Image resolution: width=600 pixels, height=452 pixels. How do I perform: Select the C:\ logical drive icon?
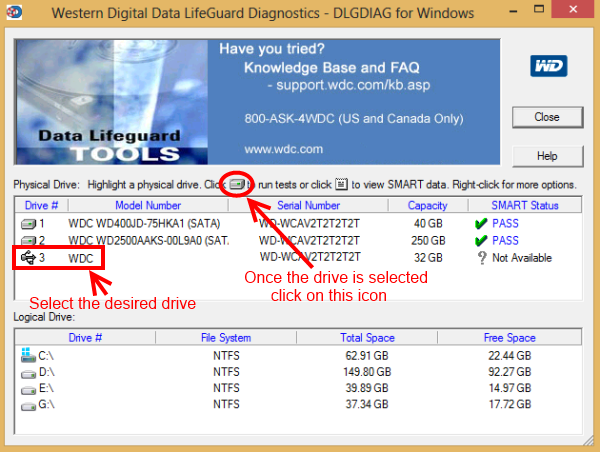coord(26,355)
